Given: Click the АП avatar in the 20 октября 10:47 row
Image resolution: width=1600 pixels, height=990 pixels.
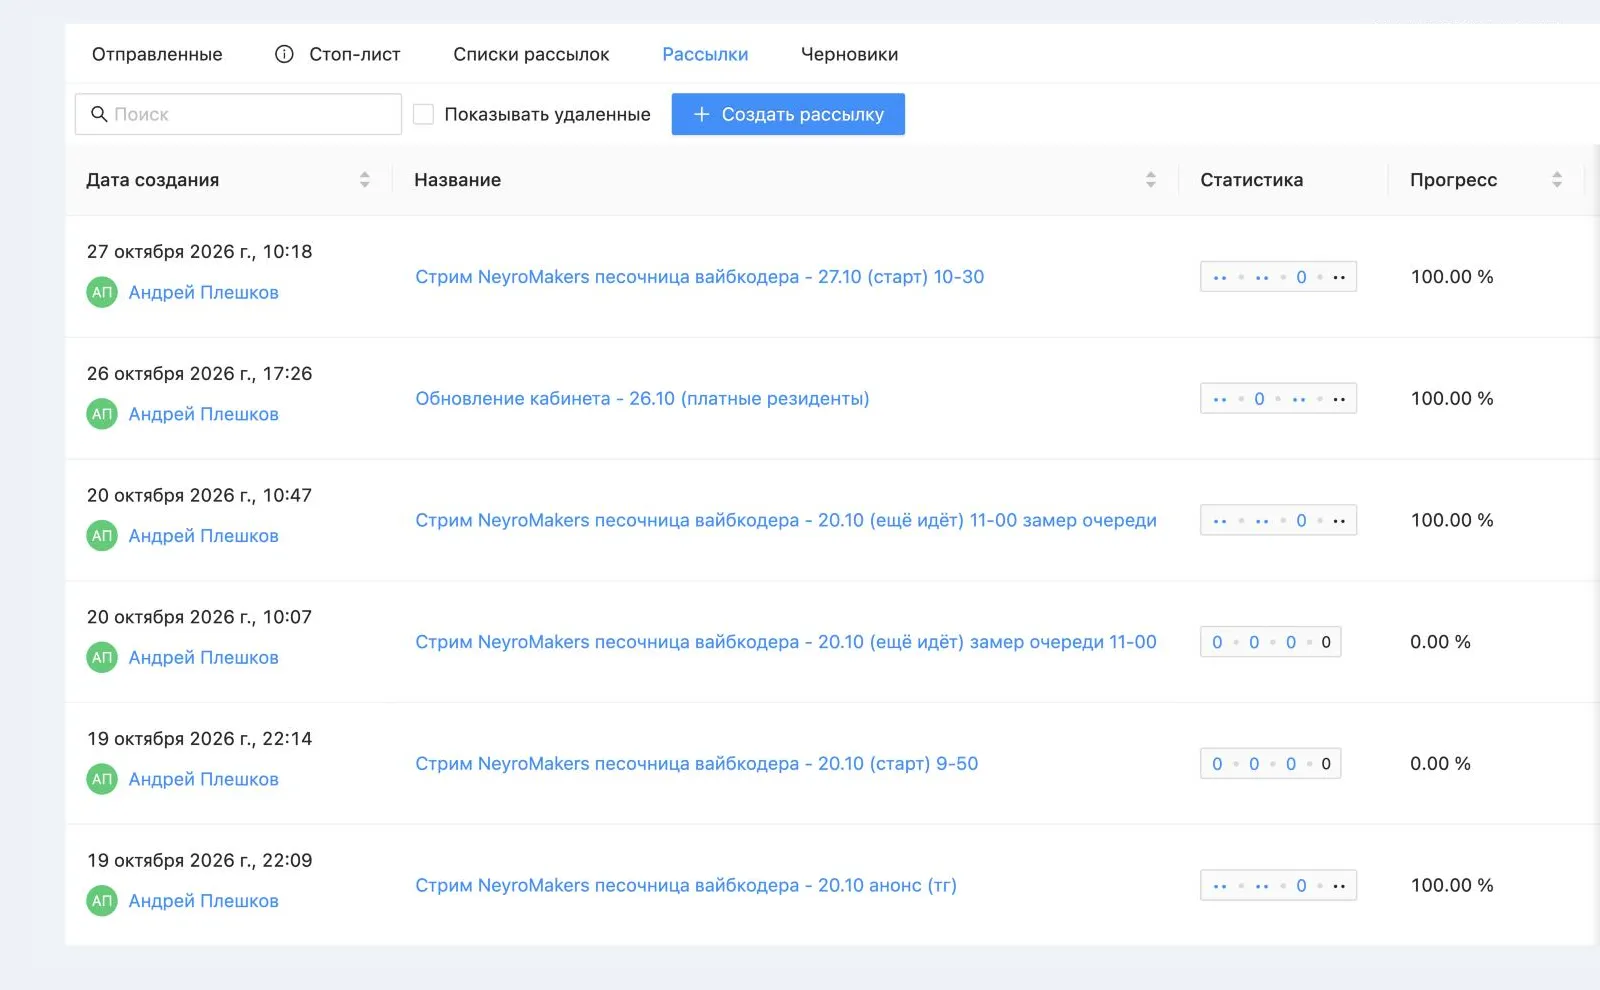Looking at the screenshot, I should tap(102, 536).
